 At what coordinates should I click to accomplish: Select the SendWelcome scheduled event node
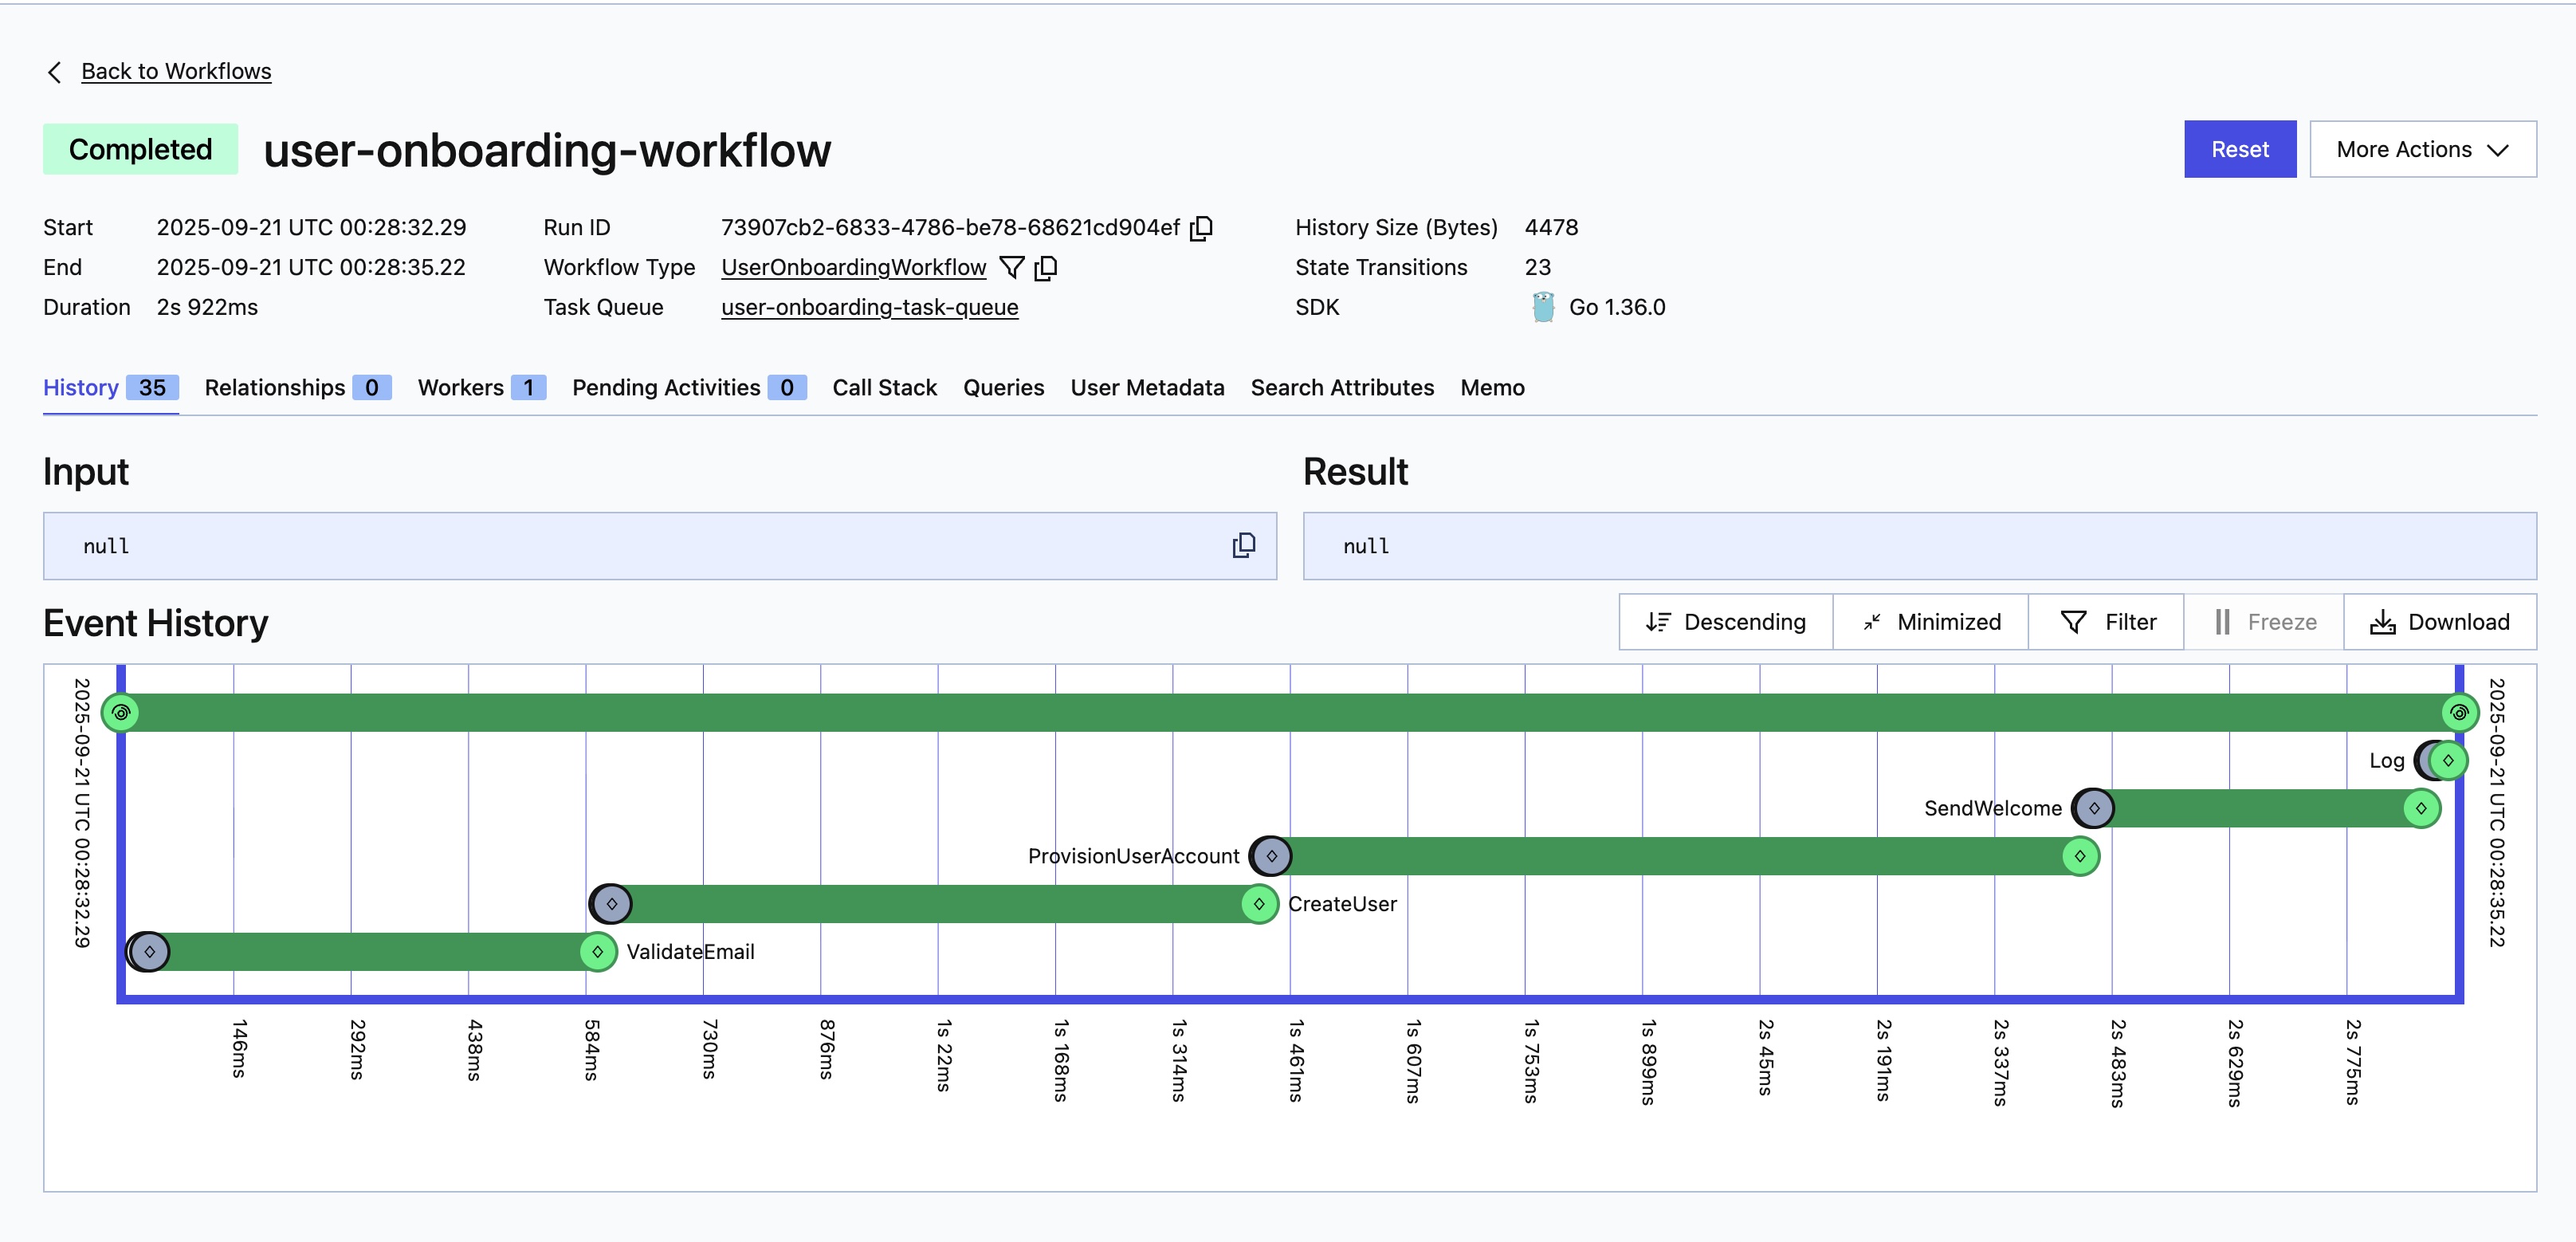(x=2094, y=808)
